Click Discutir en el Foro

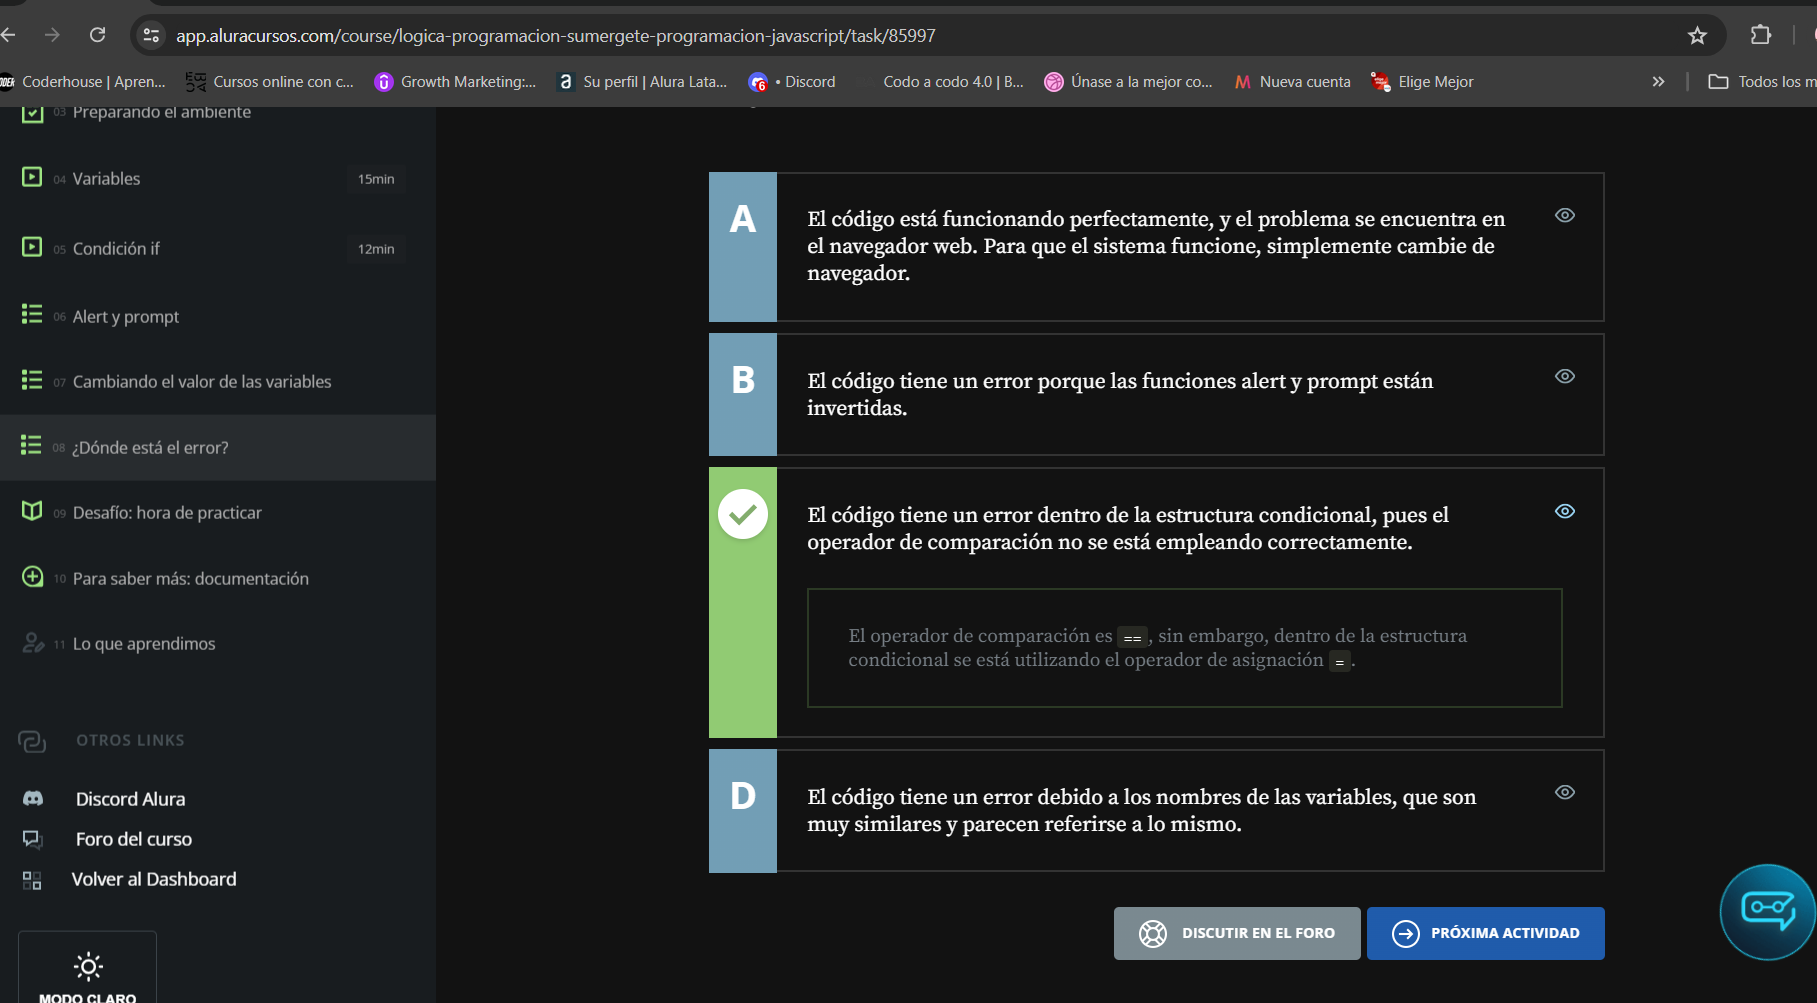(1236, 932)
